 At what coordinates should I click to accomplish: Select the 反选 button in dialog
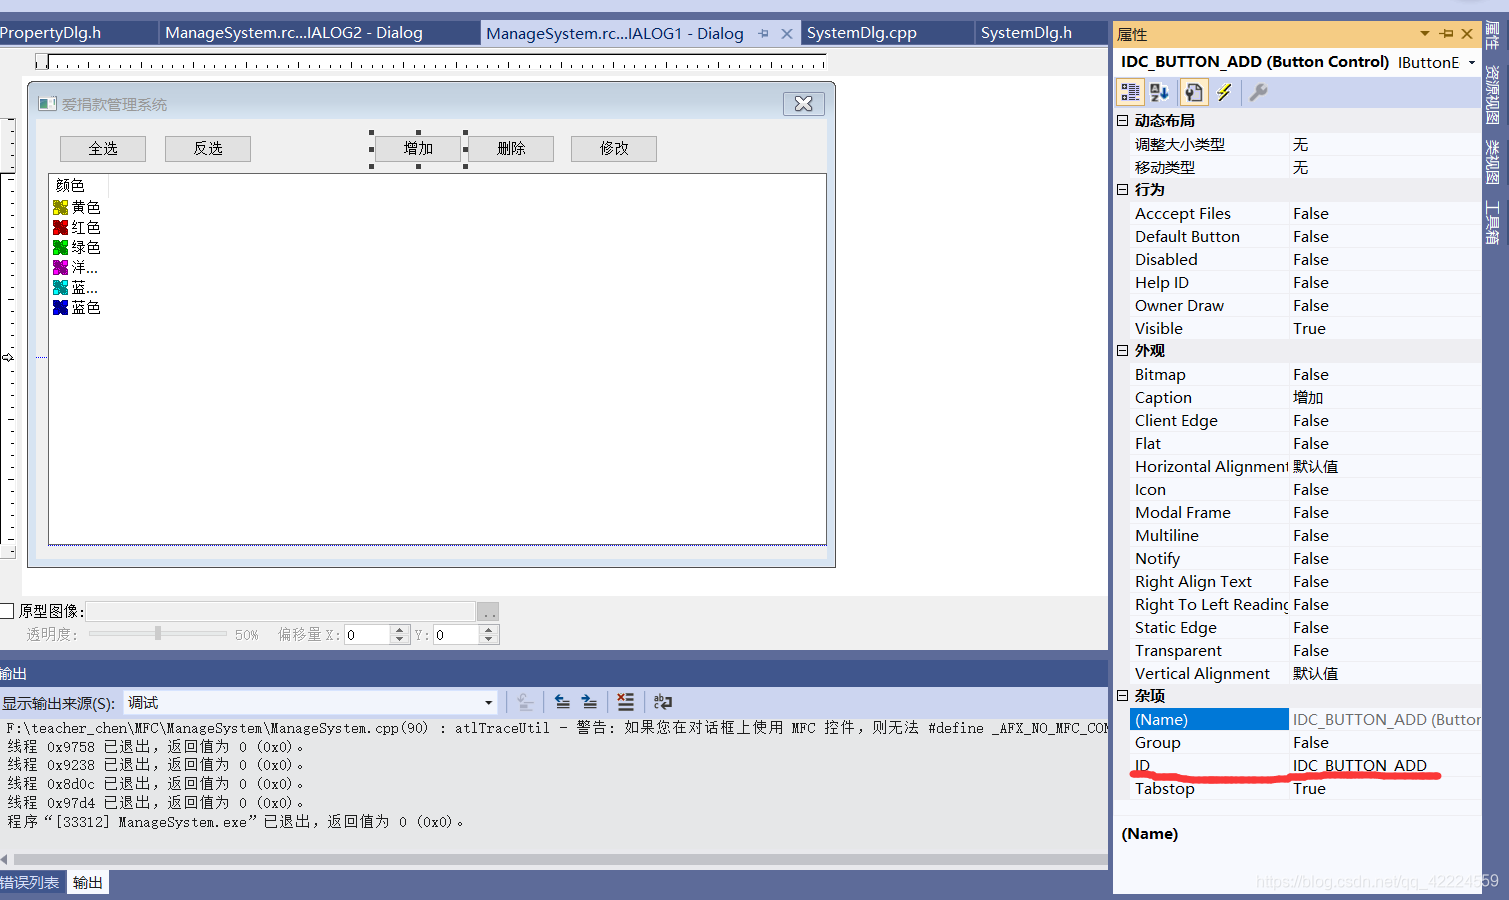[208, 148]
